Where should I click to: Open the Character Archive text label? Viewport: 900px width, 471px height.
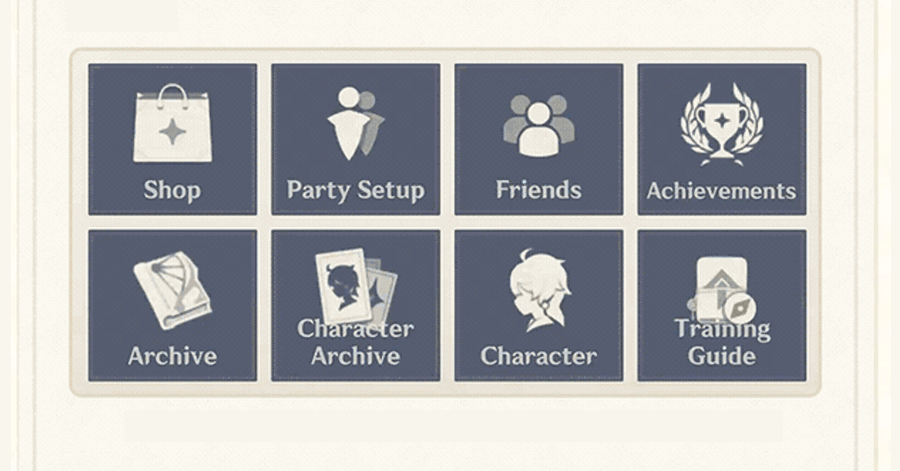(x=355, y=342)
